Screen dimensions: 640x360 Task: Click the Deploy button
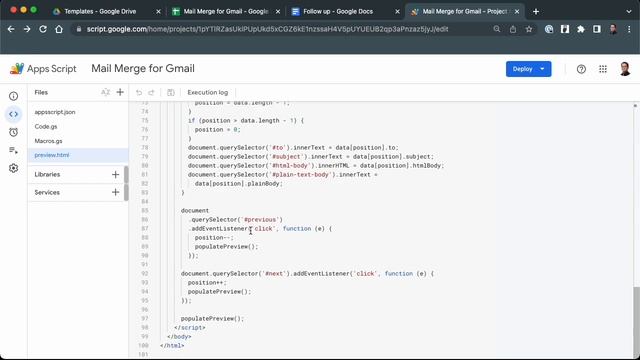tap(522, 69)
